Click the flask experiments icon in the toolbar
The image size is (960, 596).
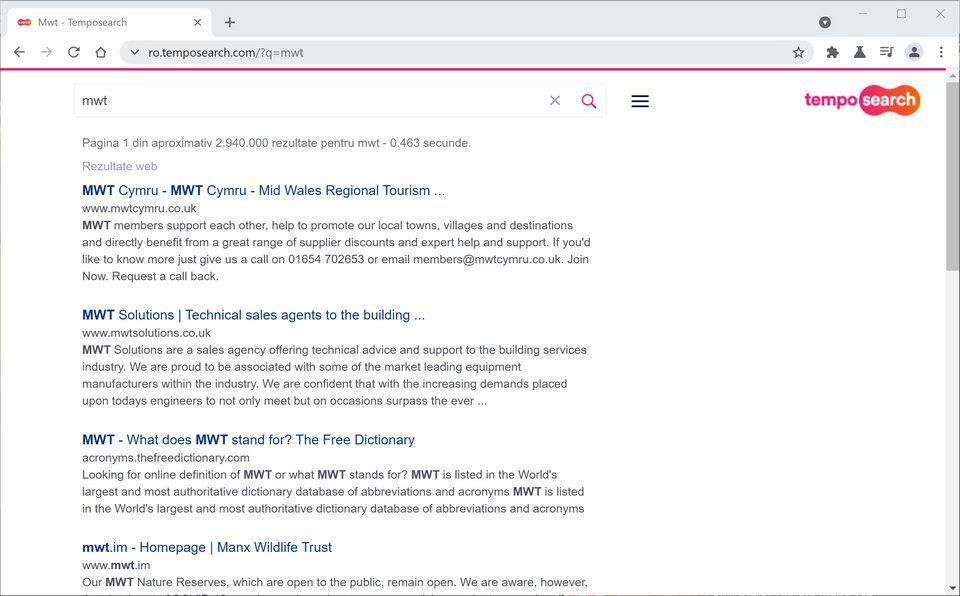[859, 52]
